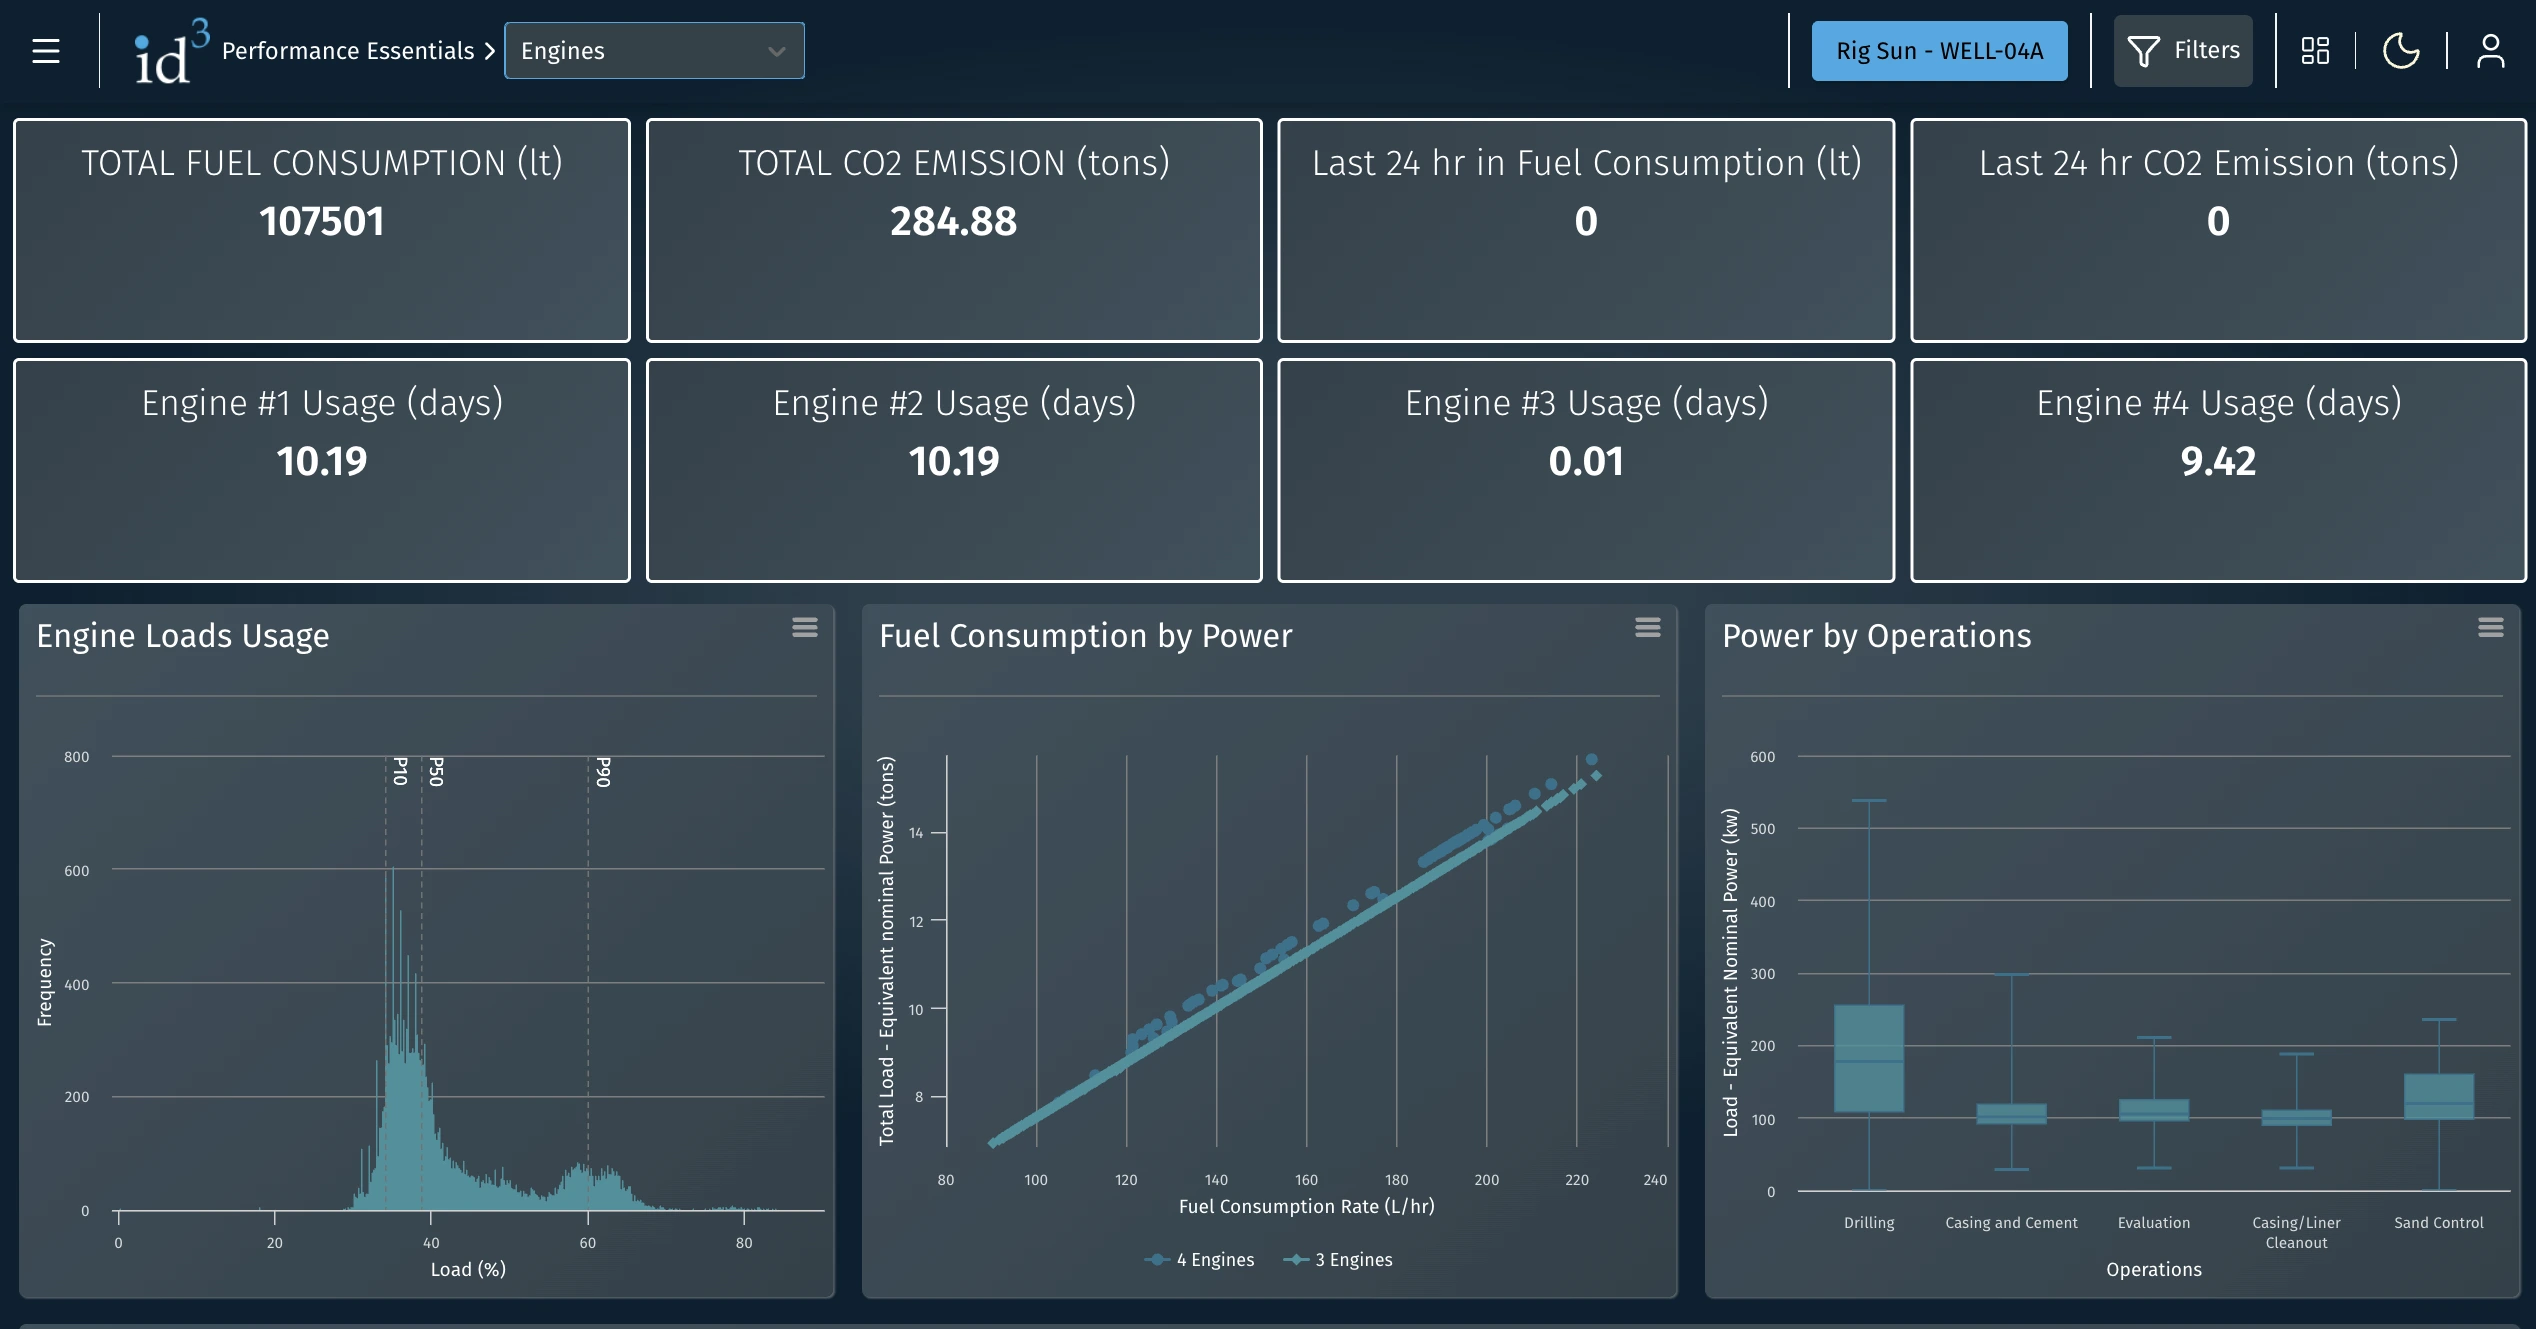Screen dimensions: 2536x1329
Task: Click the funnel icon inside the Filters button
Action: tap(2143, 50)
